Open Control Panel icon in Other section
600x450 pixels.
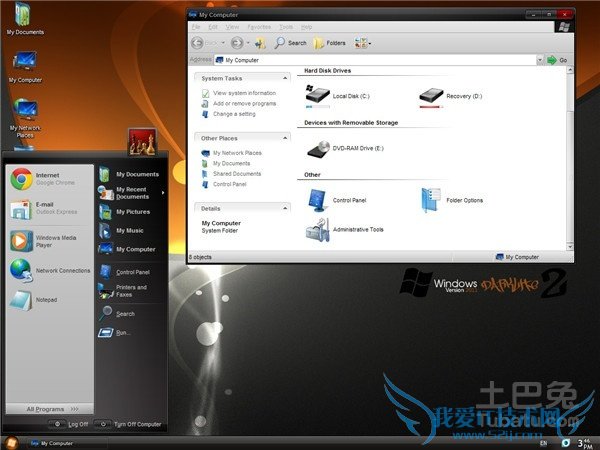(x=318, y=201)
